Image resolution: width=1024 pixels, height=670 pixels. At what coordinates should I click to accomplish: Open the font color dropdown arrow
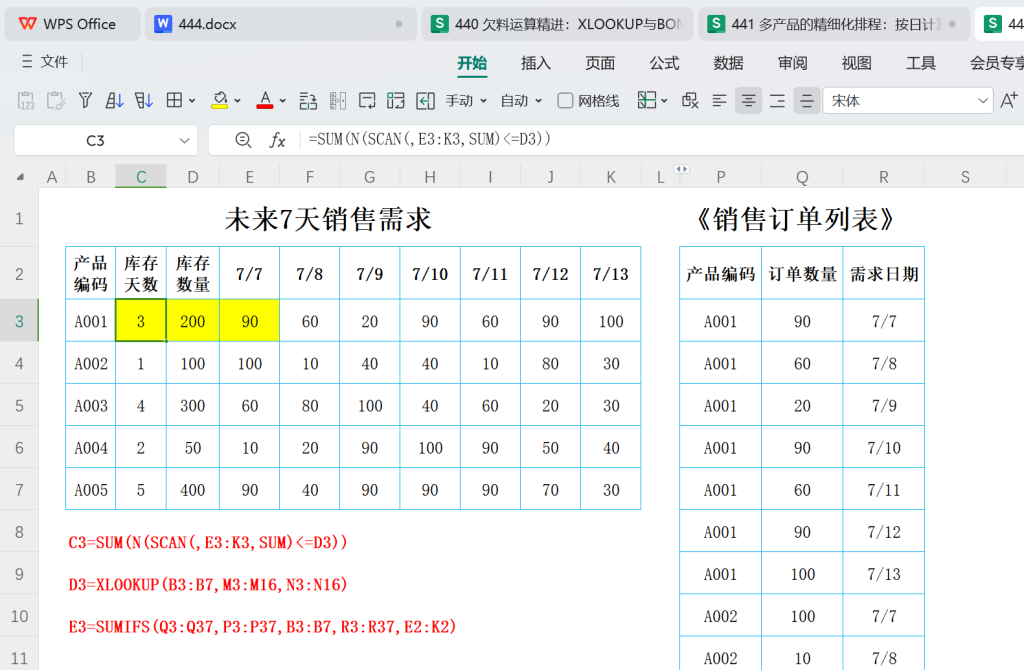[x=283, y=101]
